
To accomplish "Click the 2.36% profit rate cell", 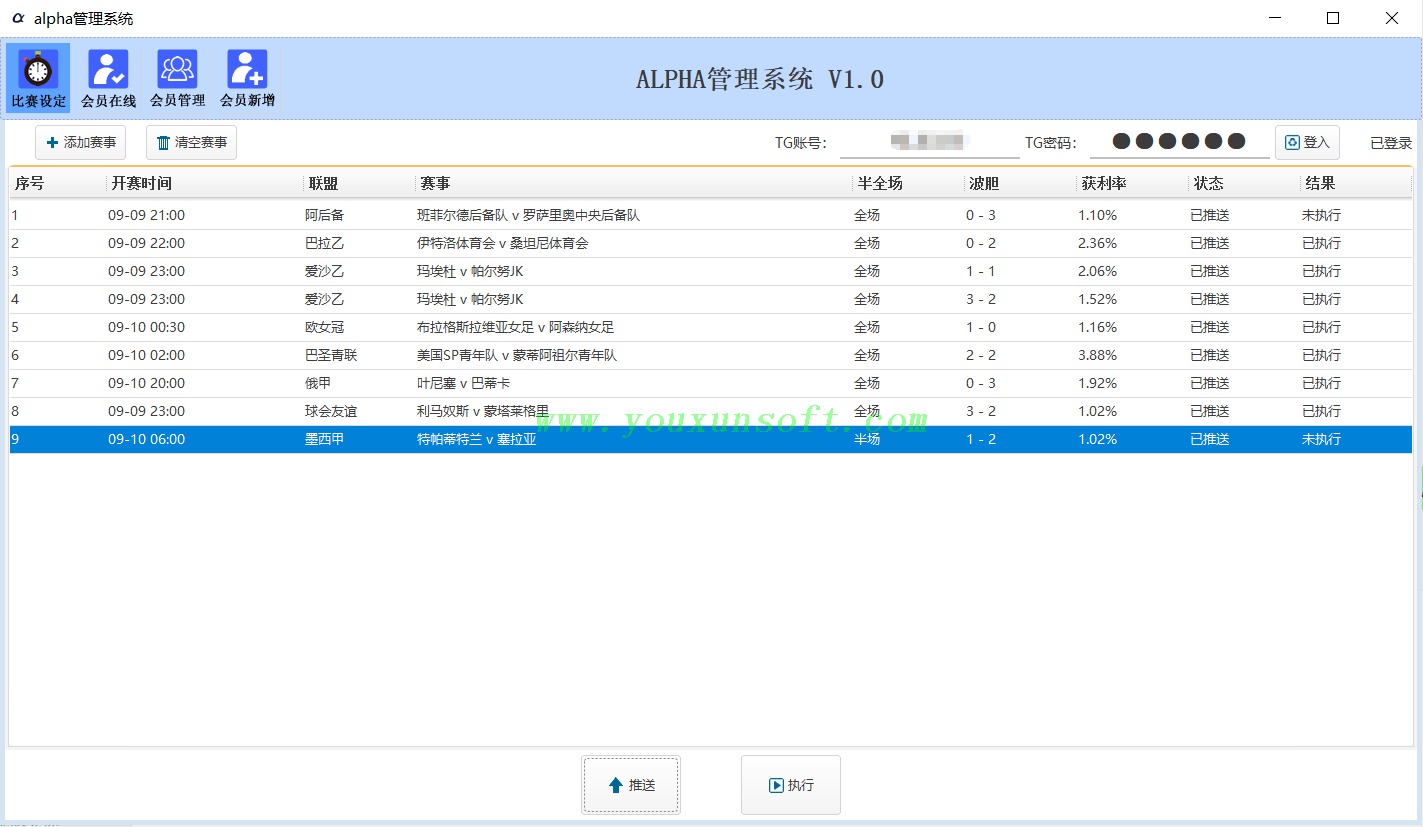I will pos(1097,243).
